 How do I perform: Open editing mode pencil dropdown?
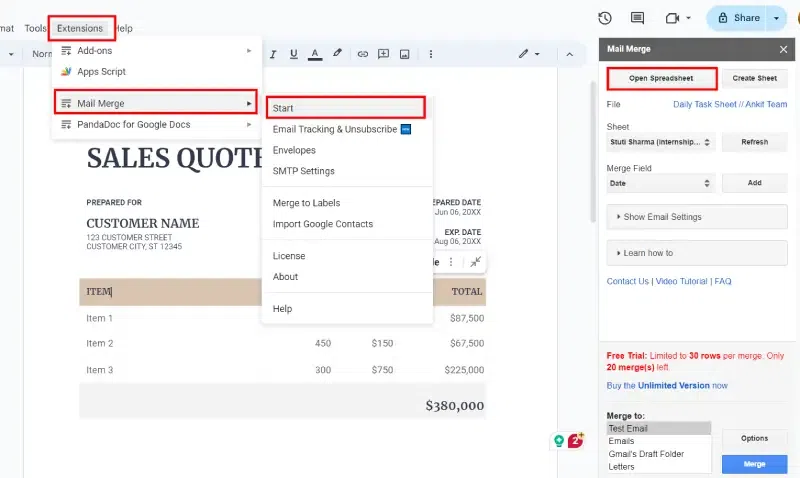point(529,54)
